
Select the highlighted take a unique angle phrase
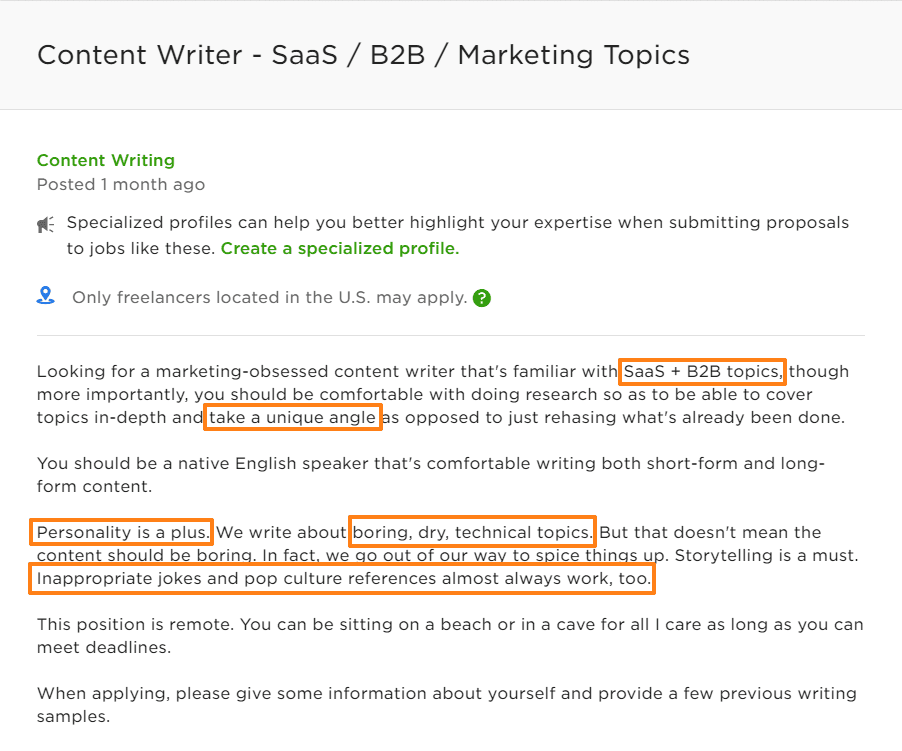tap(292, 417)
